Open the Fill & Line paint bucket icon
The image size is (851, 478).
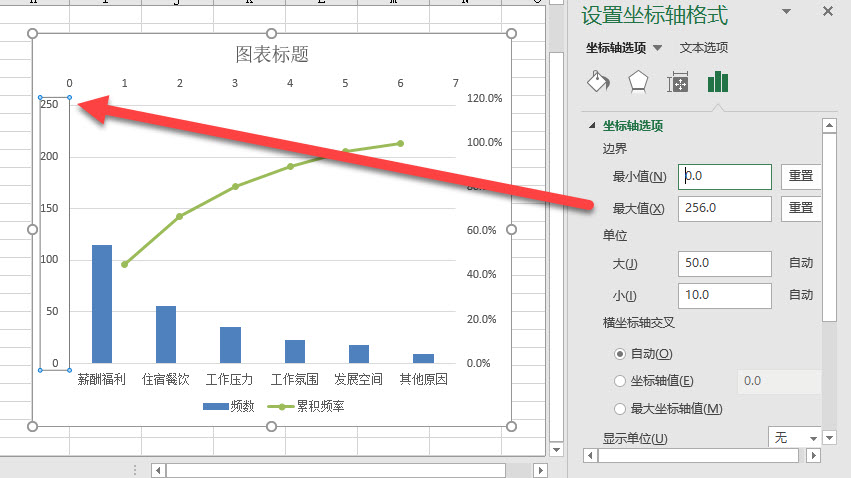[x=599, y=82]
